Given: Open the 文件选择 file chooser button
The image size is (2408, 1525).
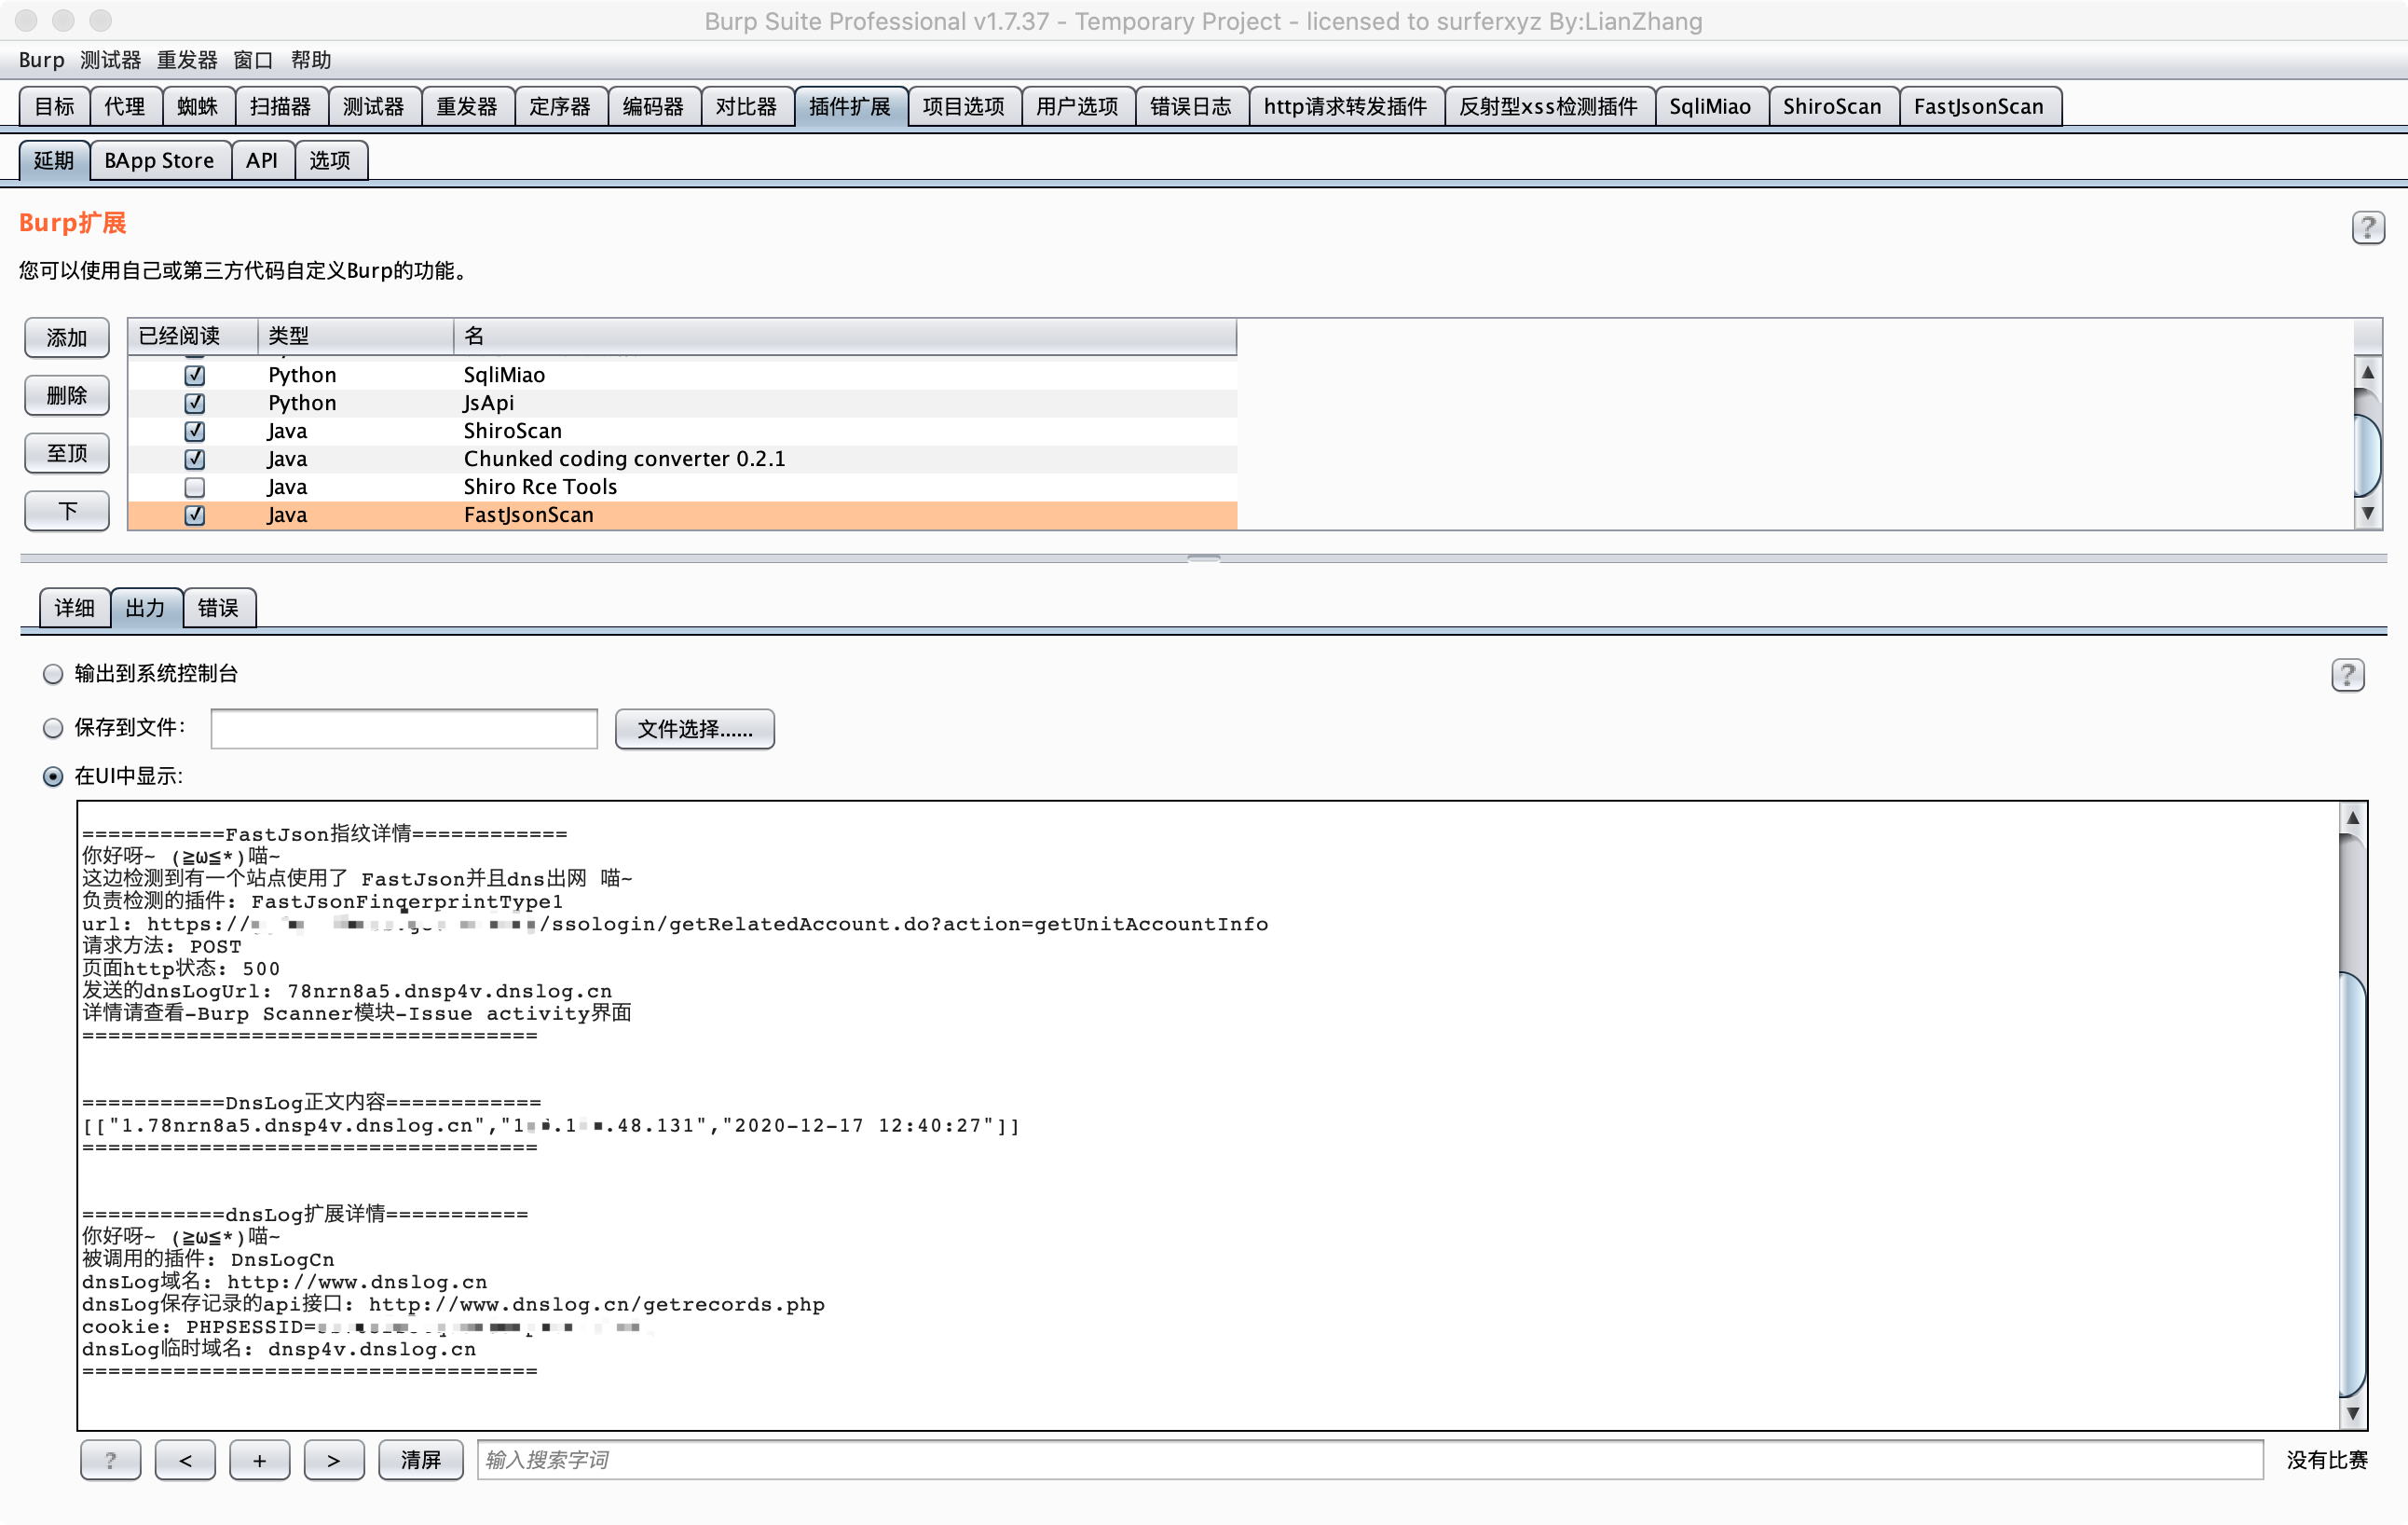Looking at the screenshot, I should pyautogui.click(x=694, y=728).
